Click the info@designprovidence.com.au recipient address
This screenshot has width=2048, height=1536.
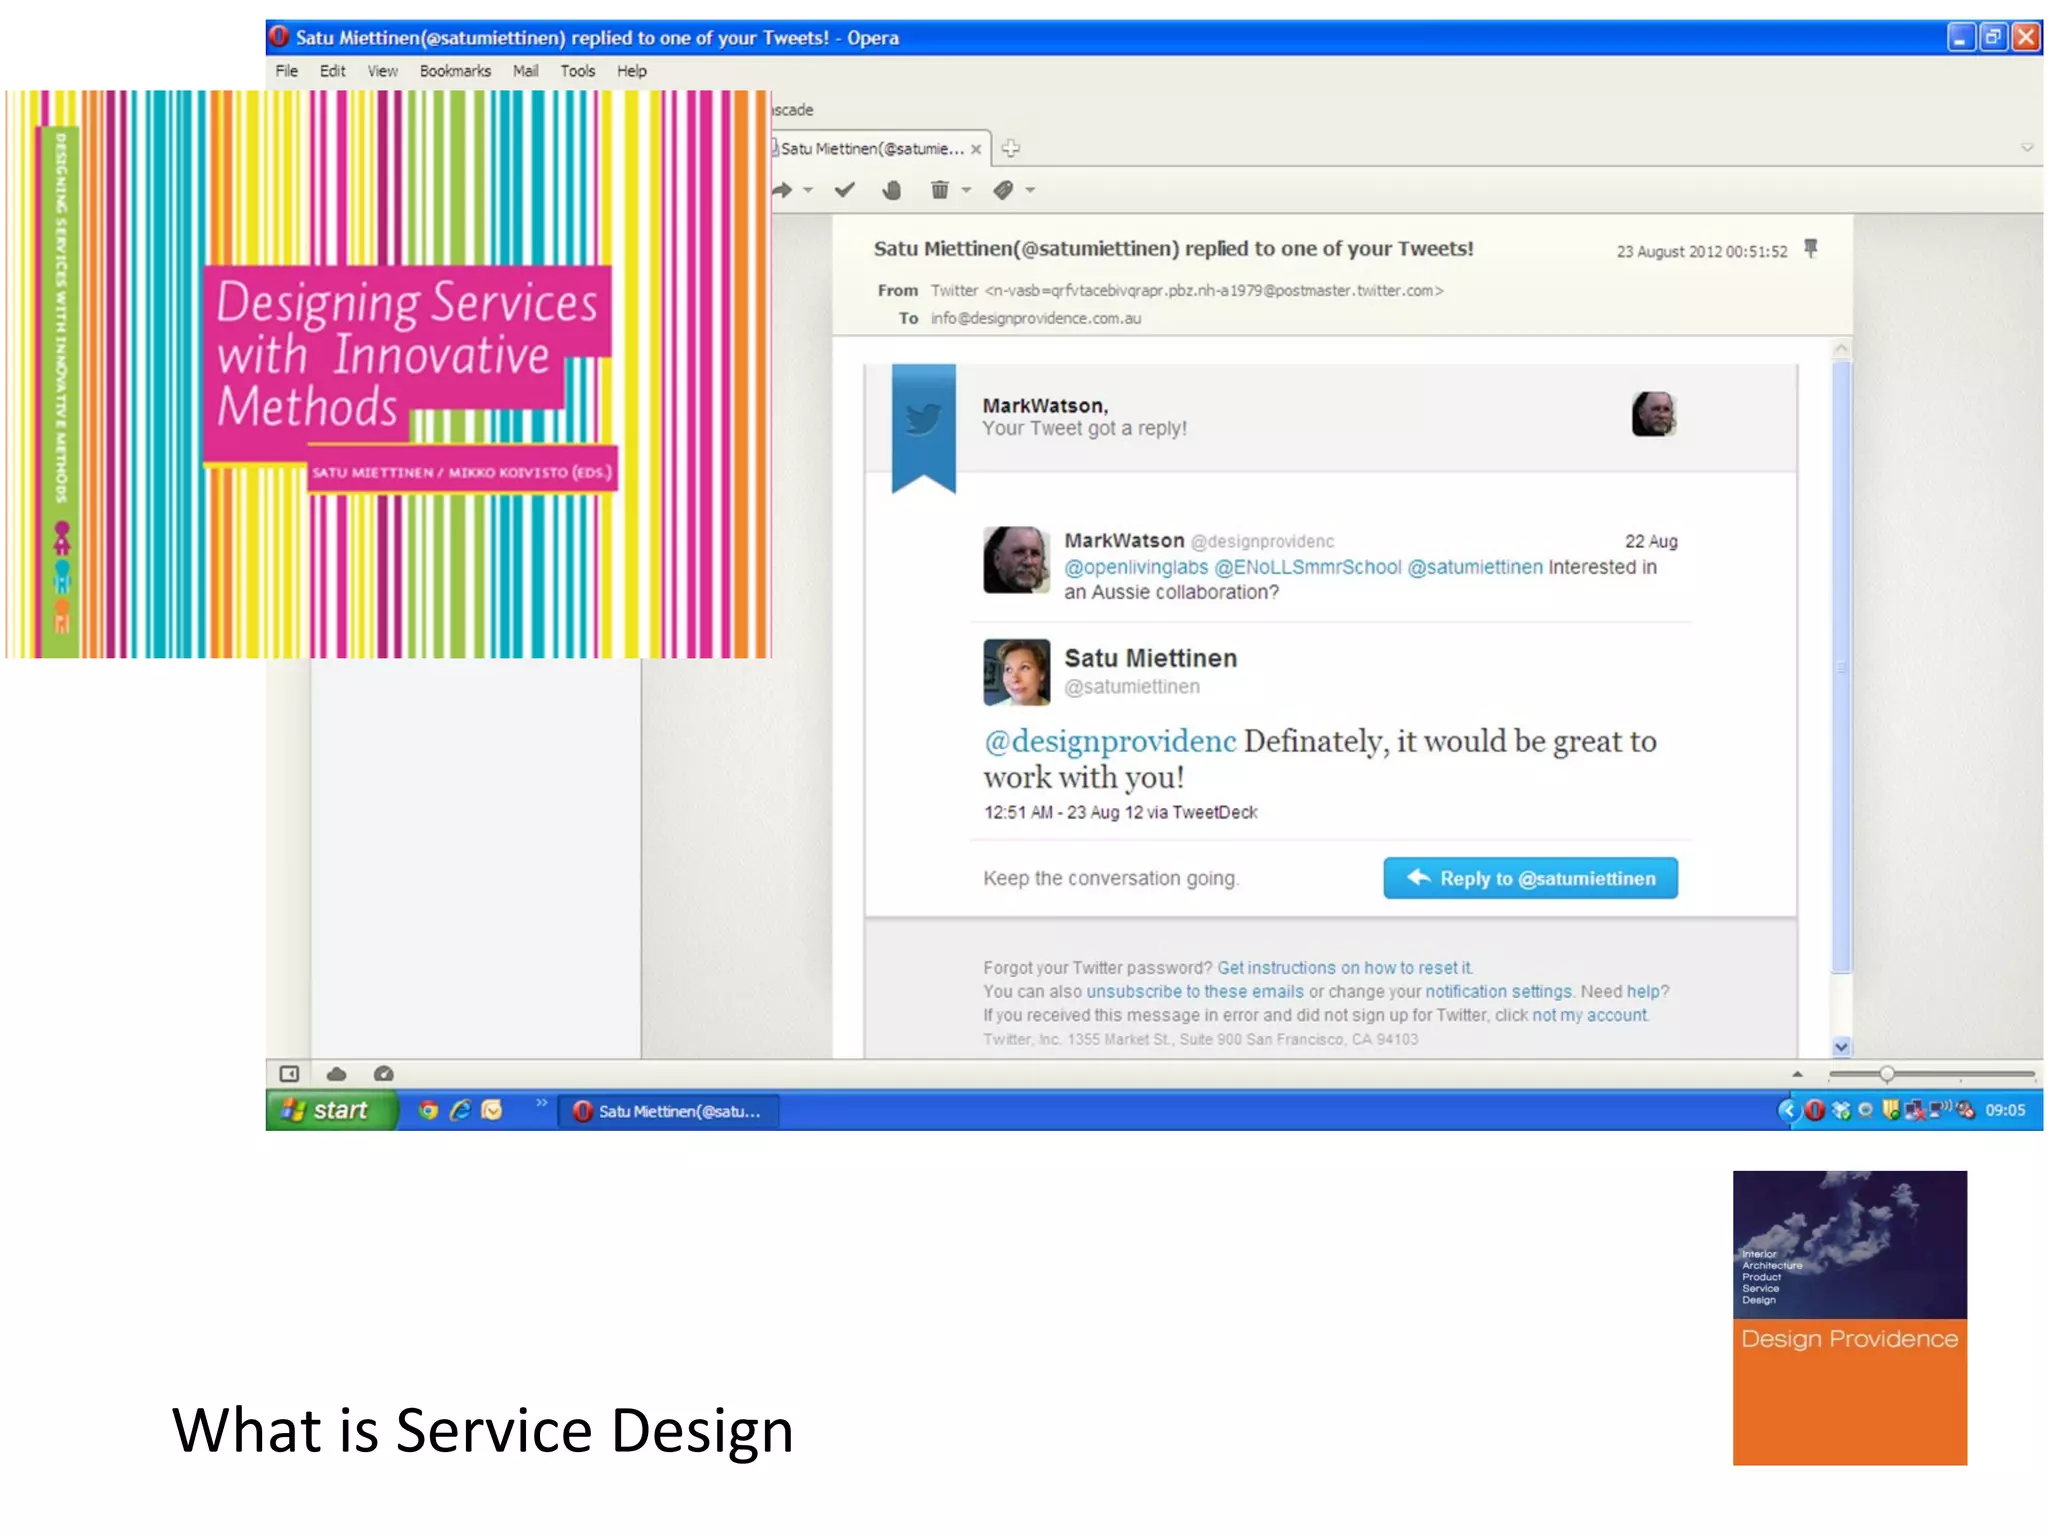pos(1035,318)
